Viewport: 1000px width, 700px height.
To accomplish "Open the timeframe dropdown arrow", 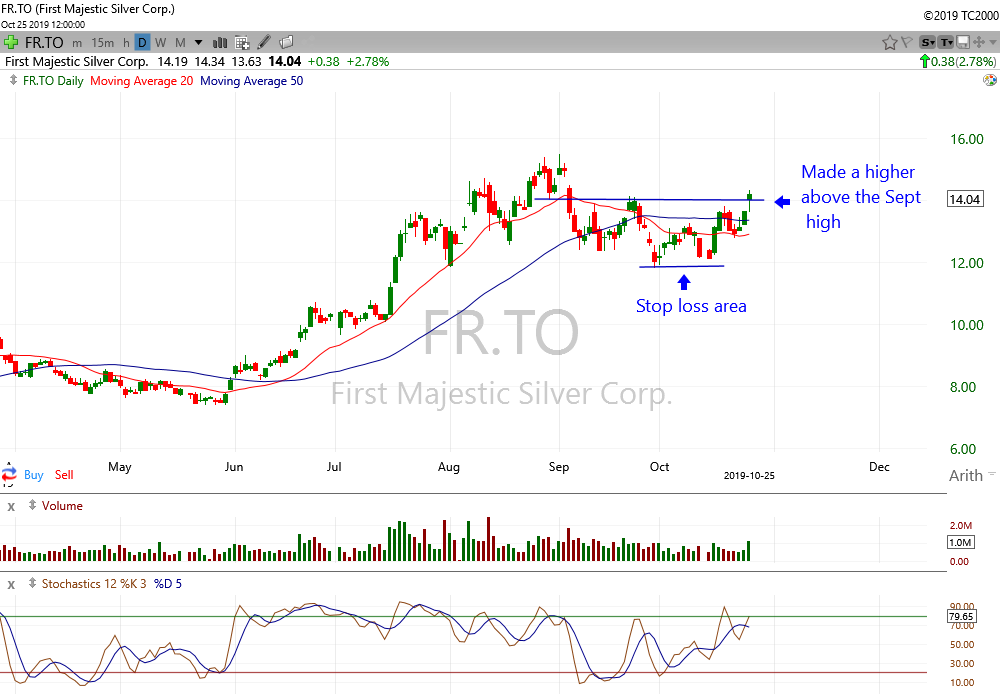I will (198, 43).
